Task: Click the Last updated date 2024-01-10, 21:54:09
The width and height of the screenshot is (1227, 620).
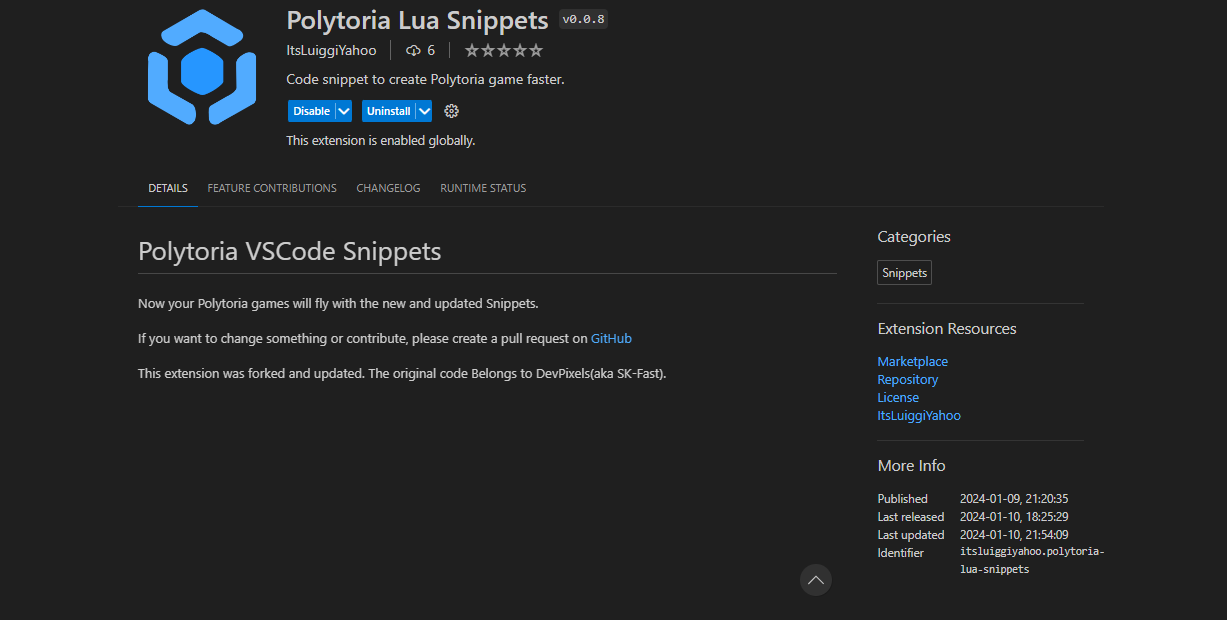Action: coord(1014,535)
